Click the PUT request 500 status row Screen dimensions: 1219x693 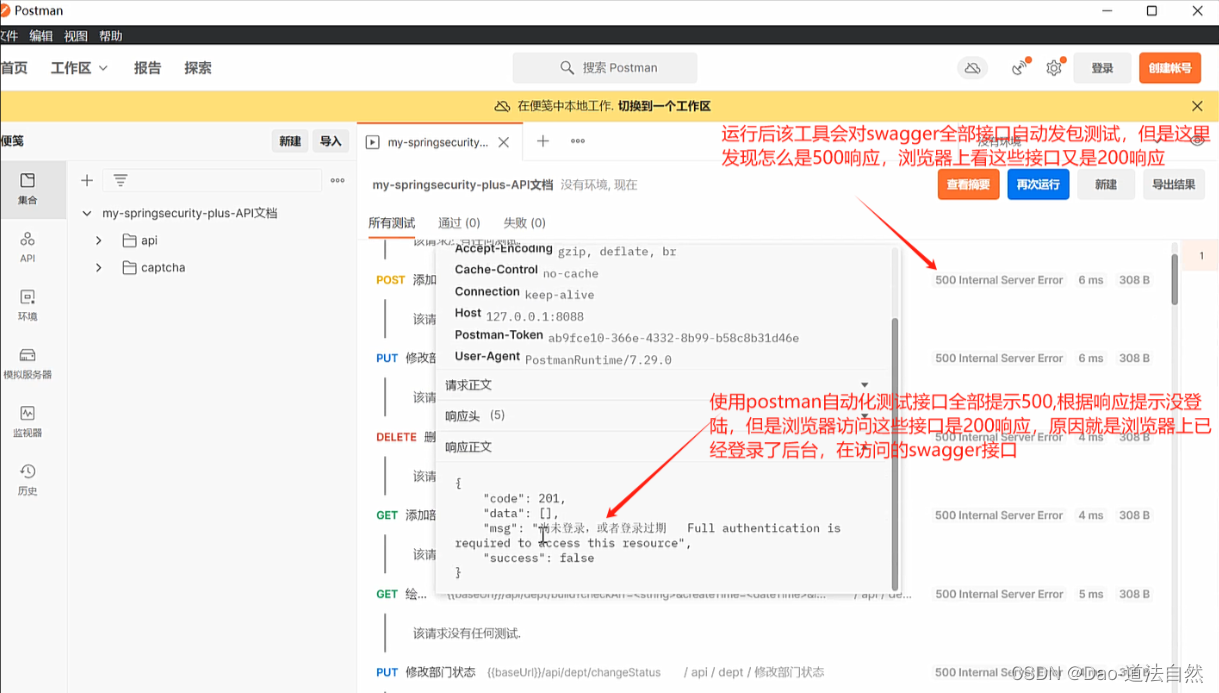(999, 358)
